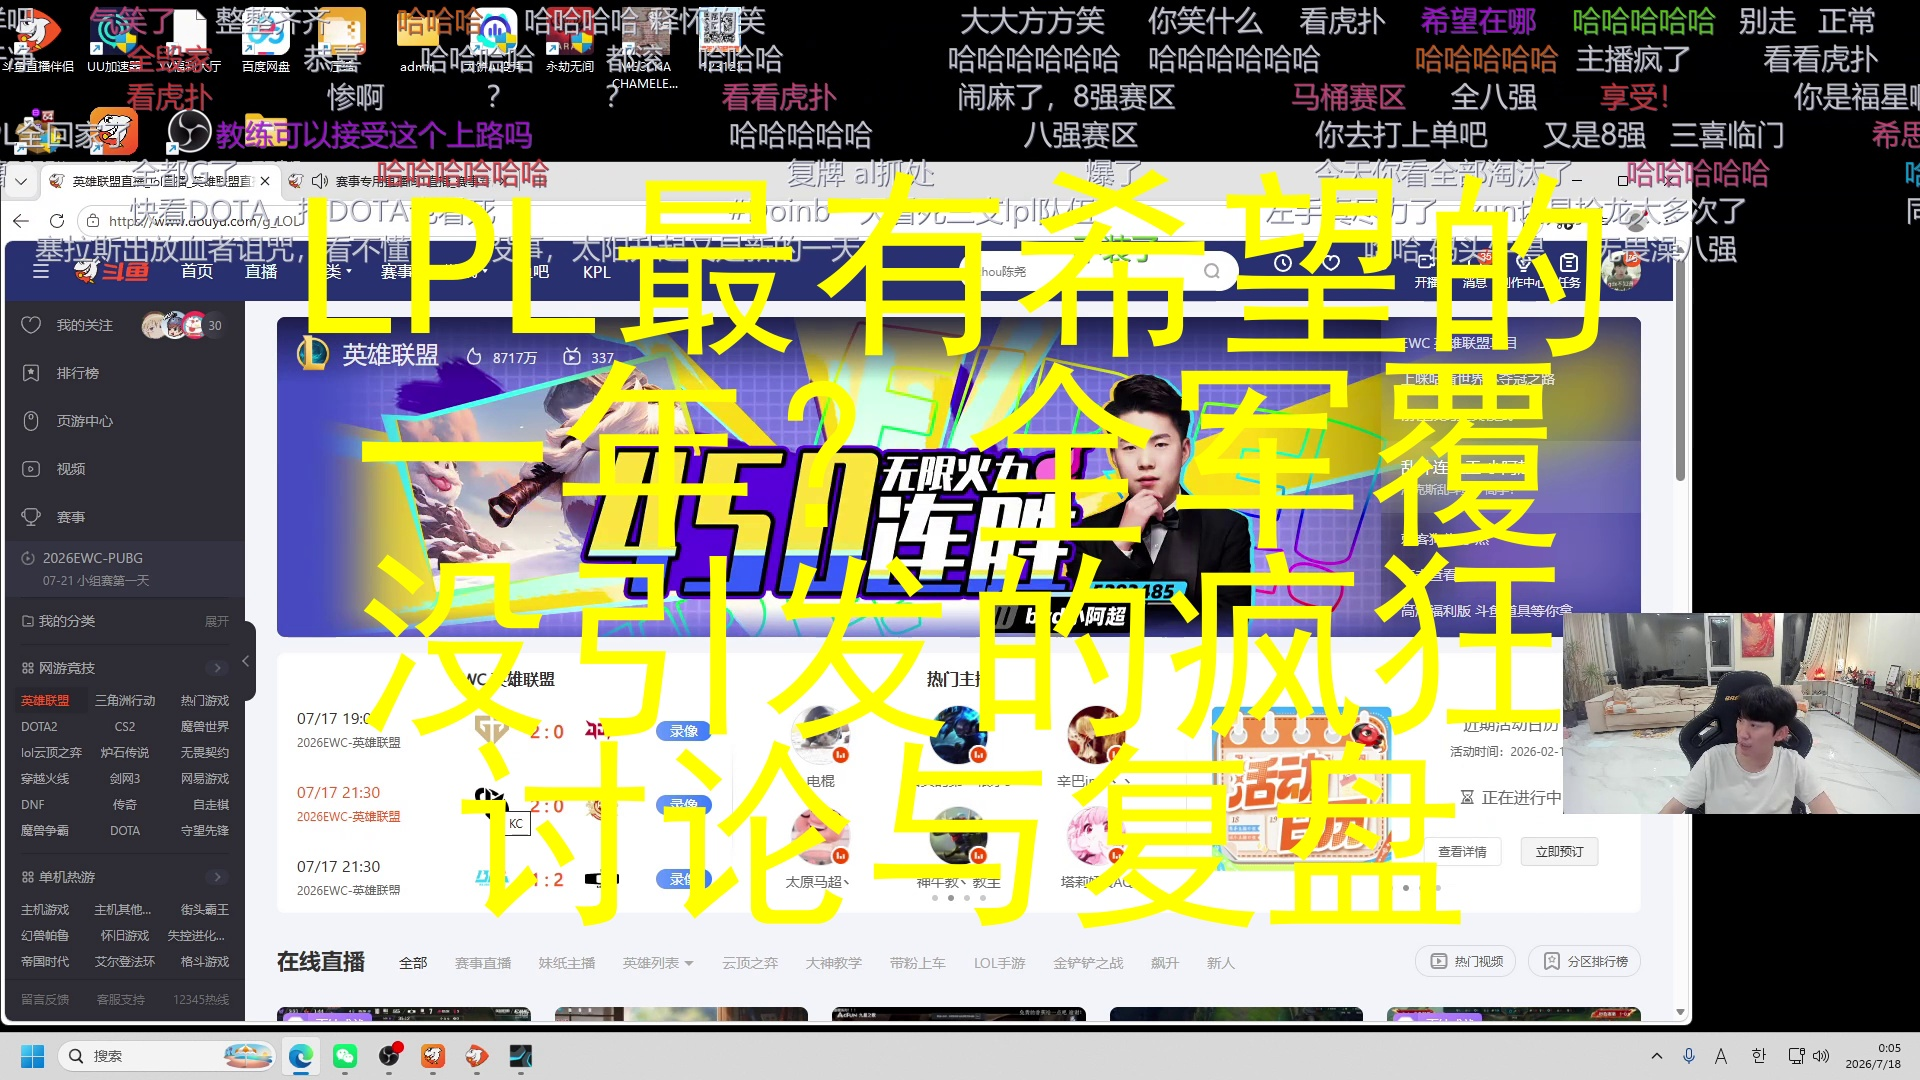Open the browser tab list dropdown
The image size is (1920, 1080).
(x=21, y=181)
